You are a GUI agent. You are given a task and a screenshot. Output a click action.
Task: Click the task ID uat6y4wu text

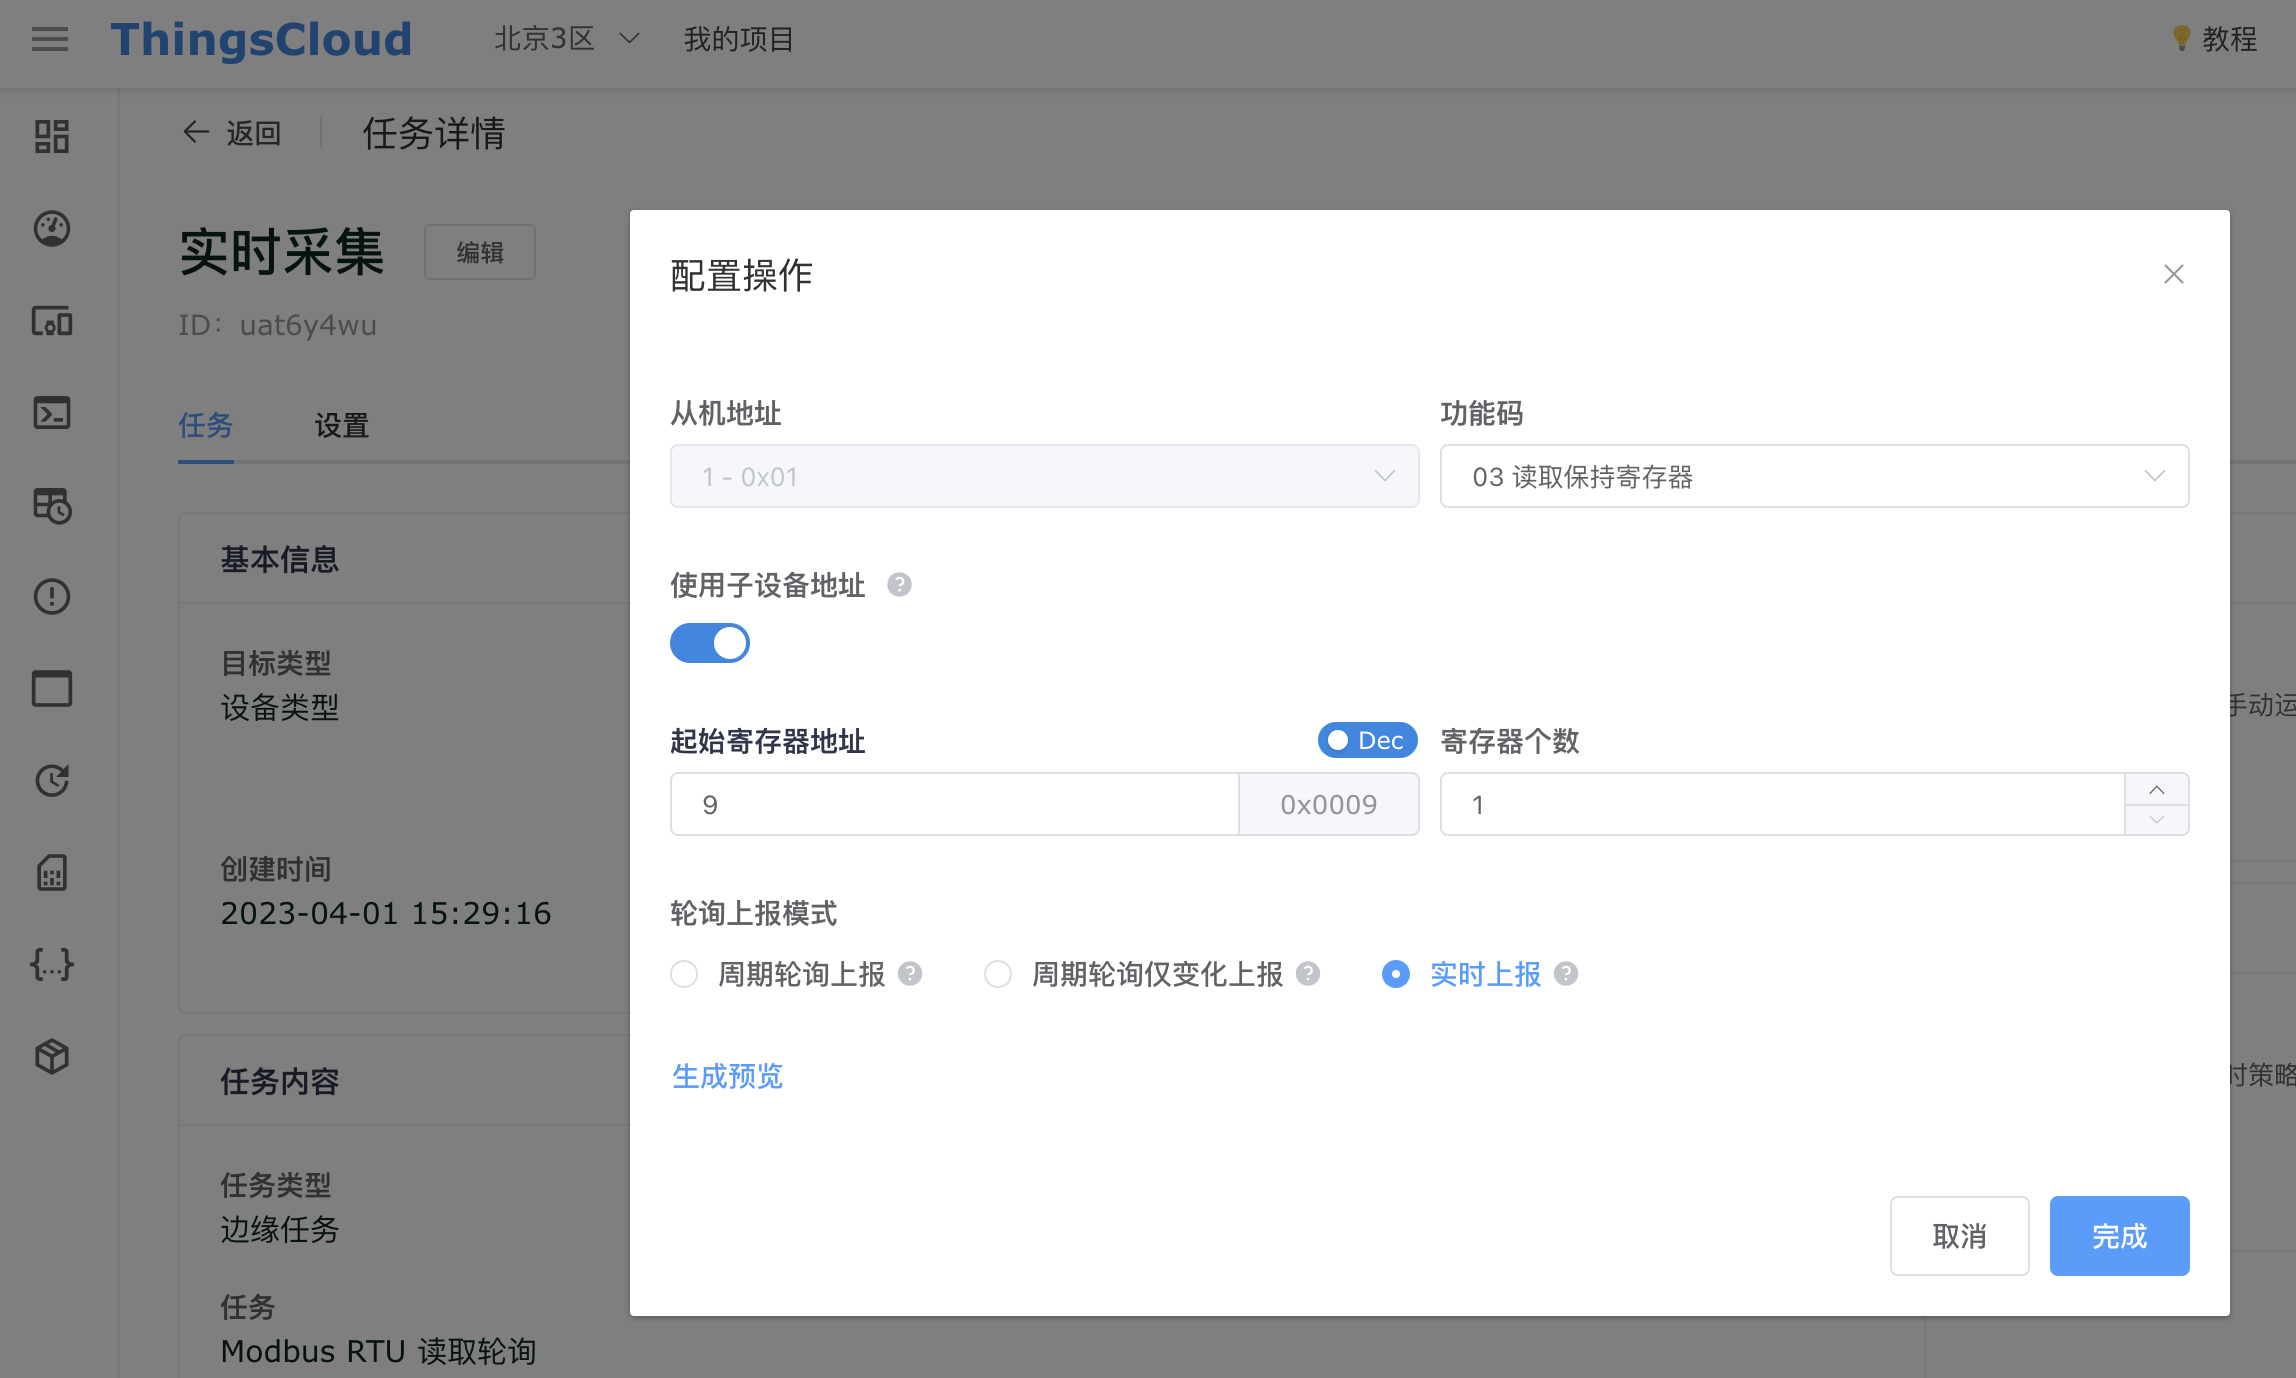[308, 325]
